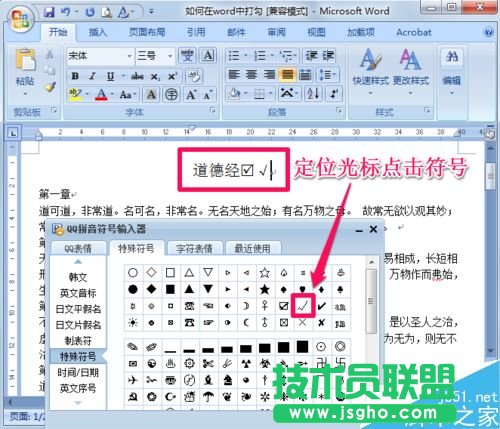Click the distributed alignment icon
Screen dimensions: 500x429
pos(305,75)
